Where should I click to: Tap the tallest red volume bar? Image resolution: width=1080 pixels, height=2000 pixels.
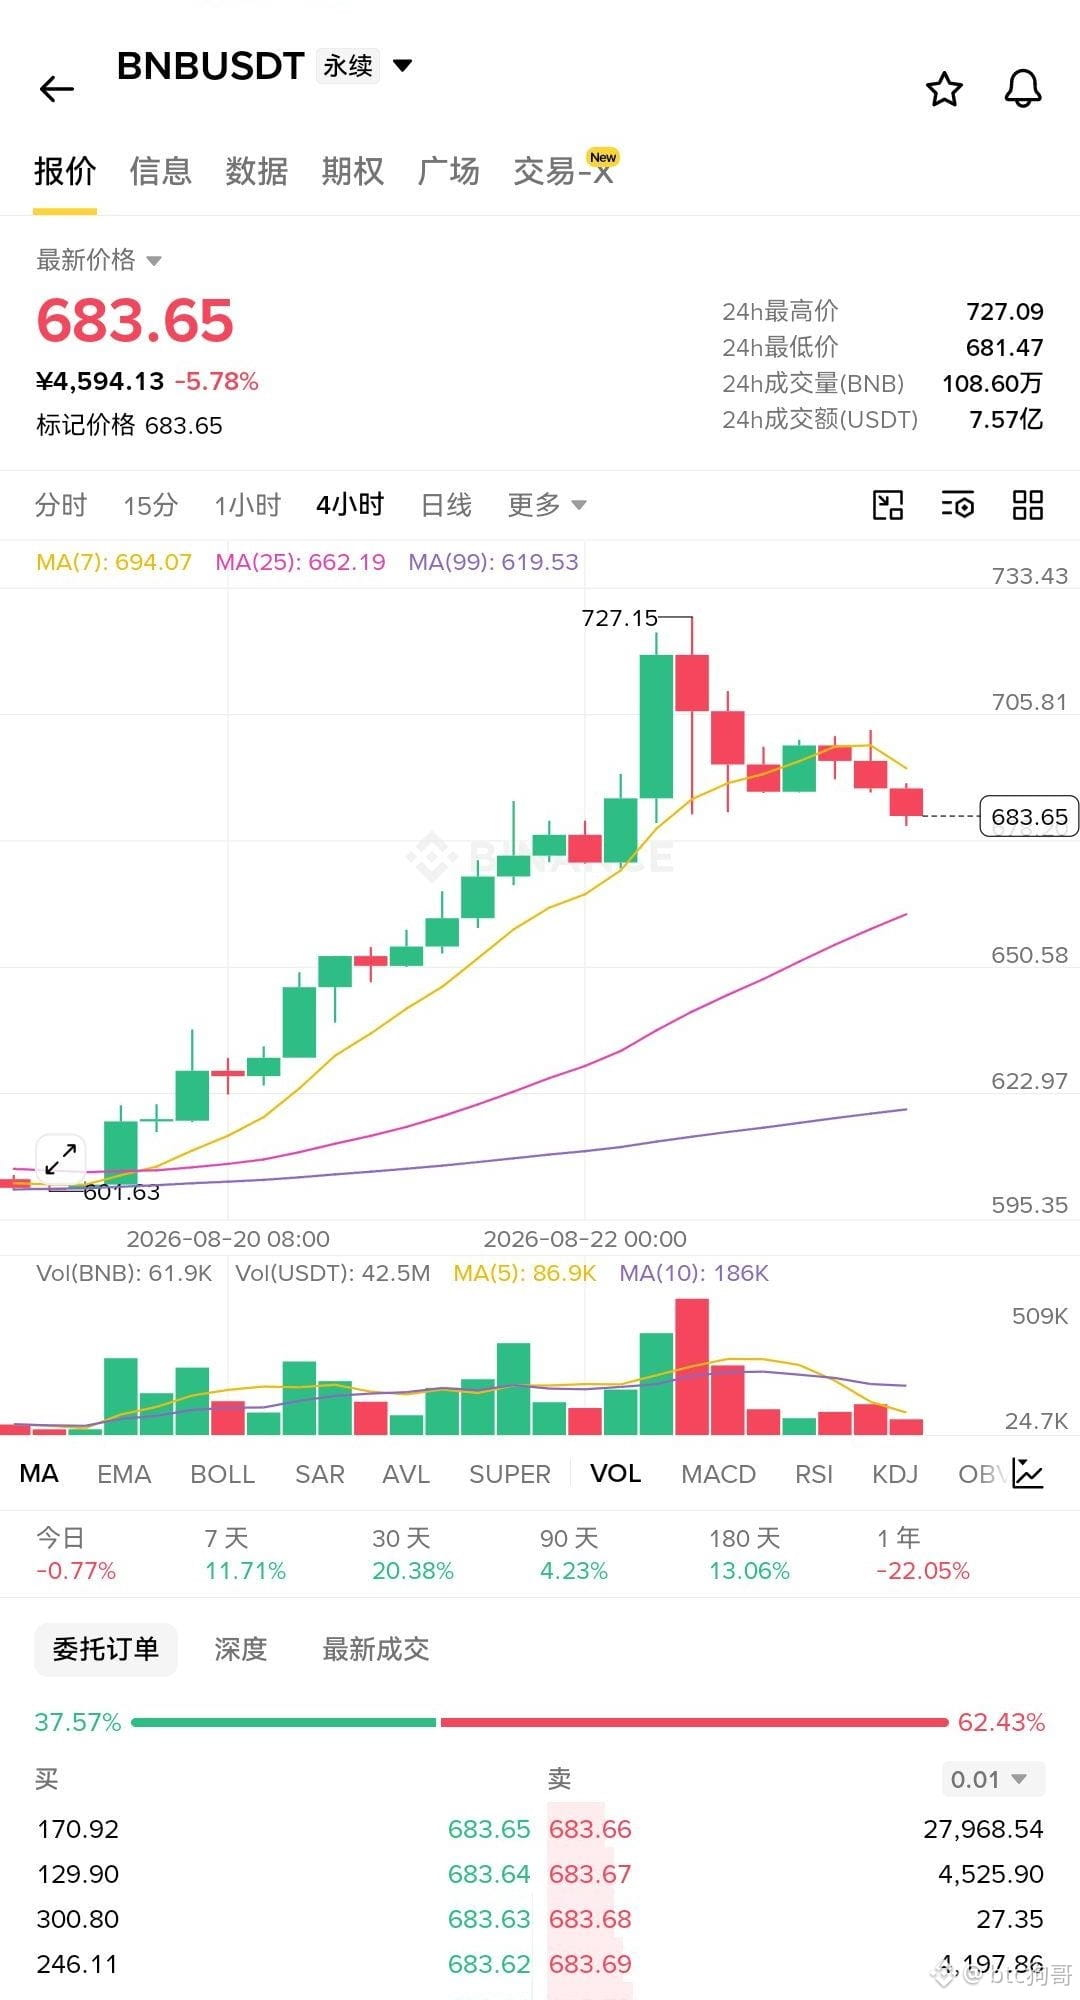[x=692, y=1366]
